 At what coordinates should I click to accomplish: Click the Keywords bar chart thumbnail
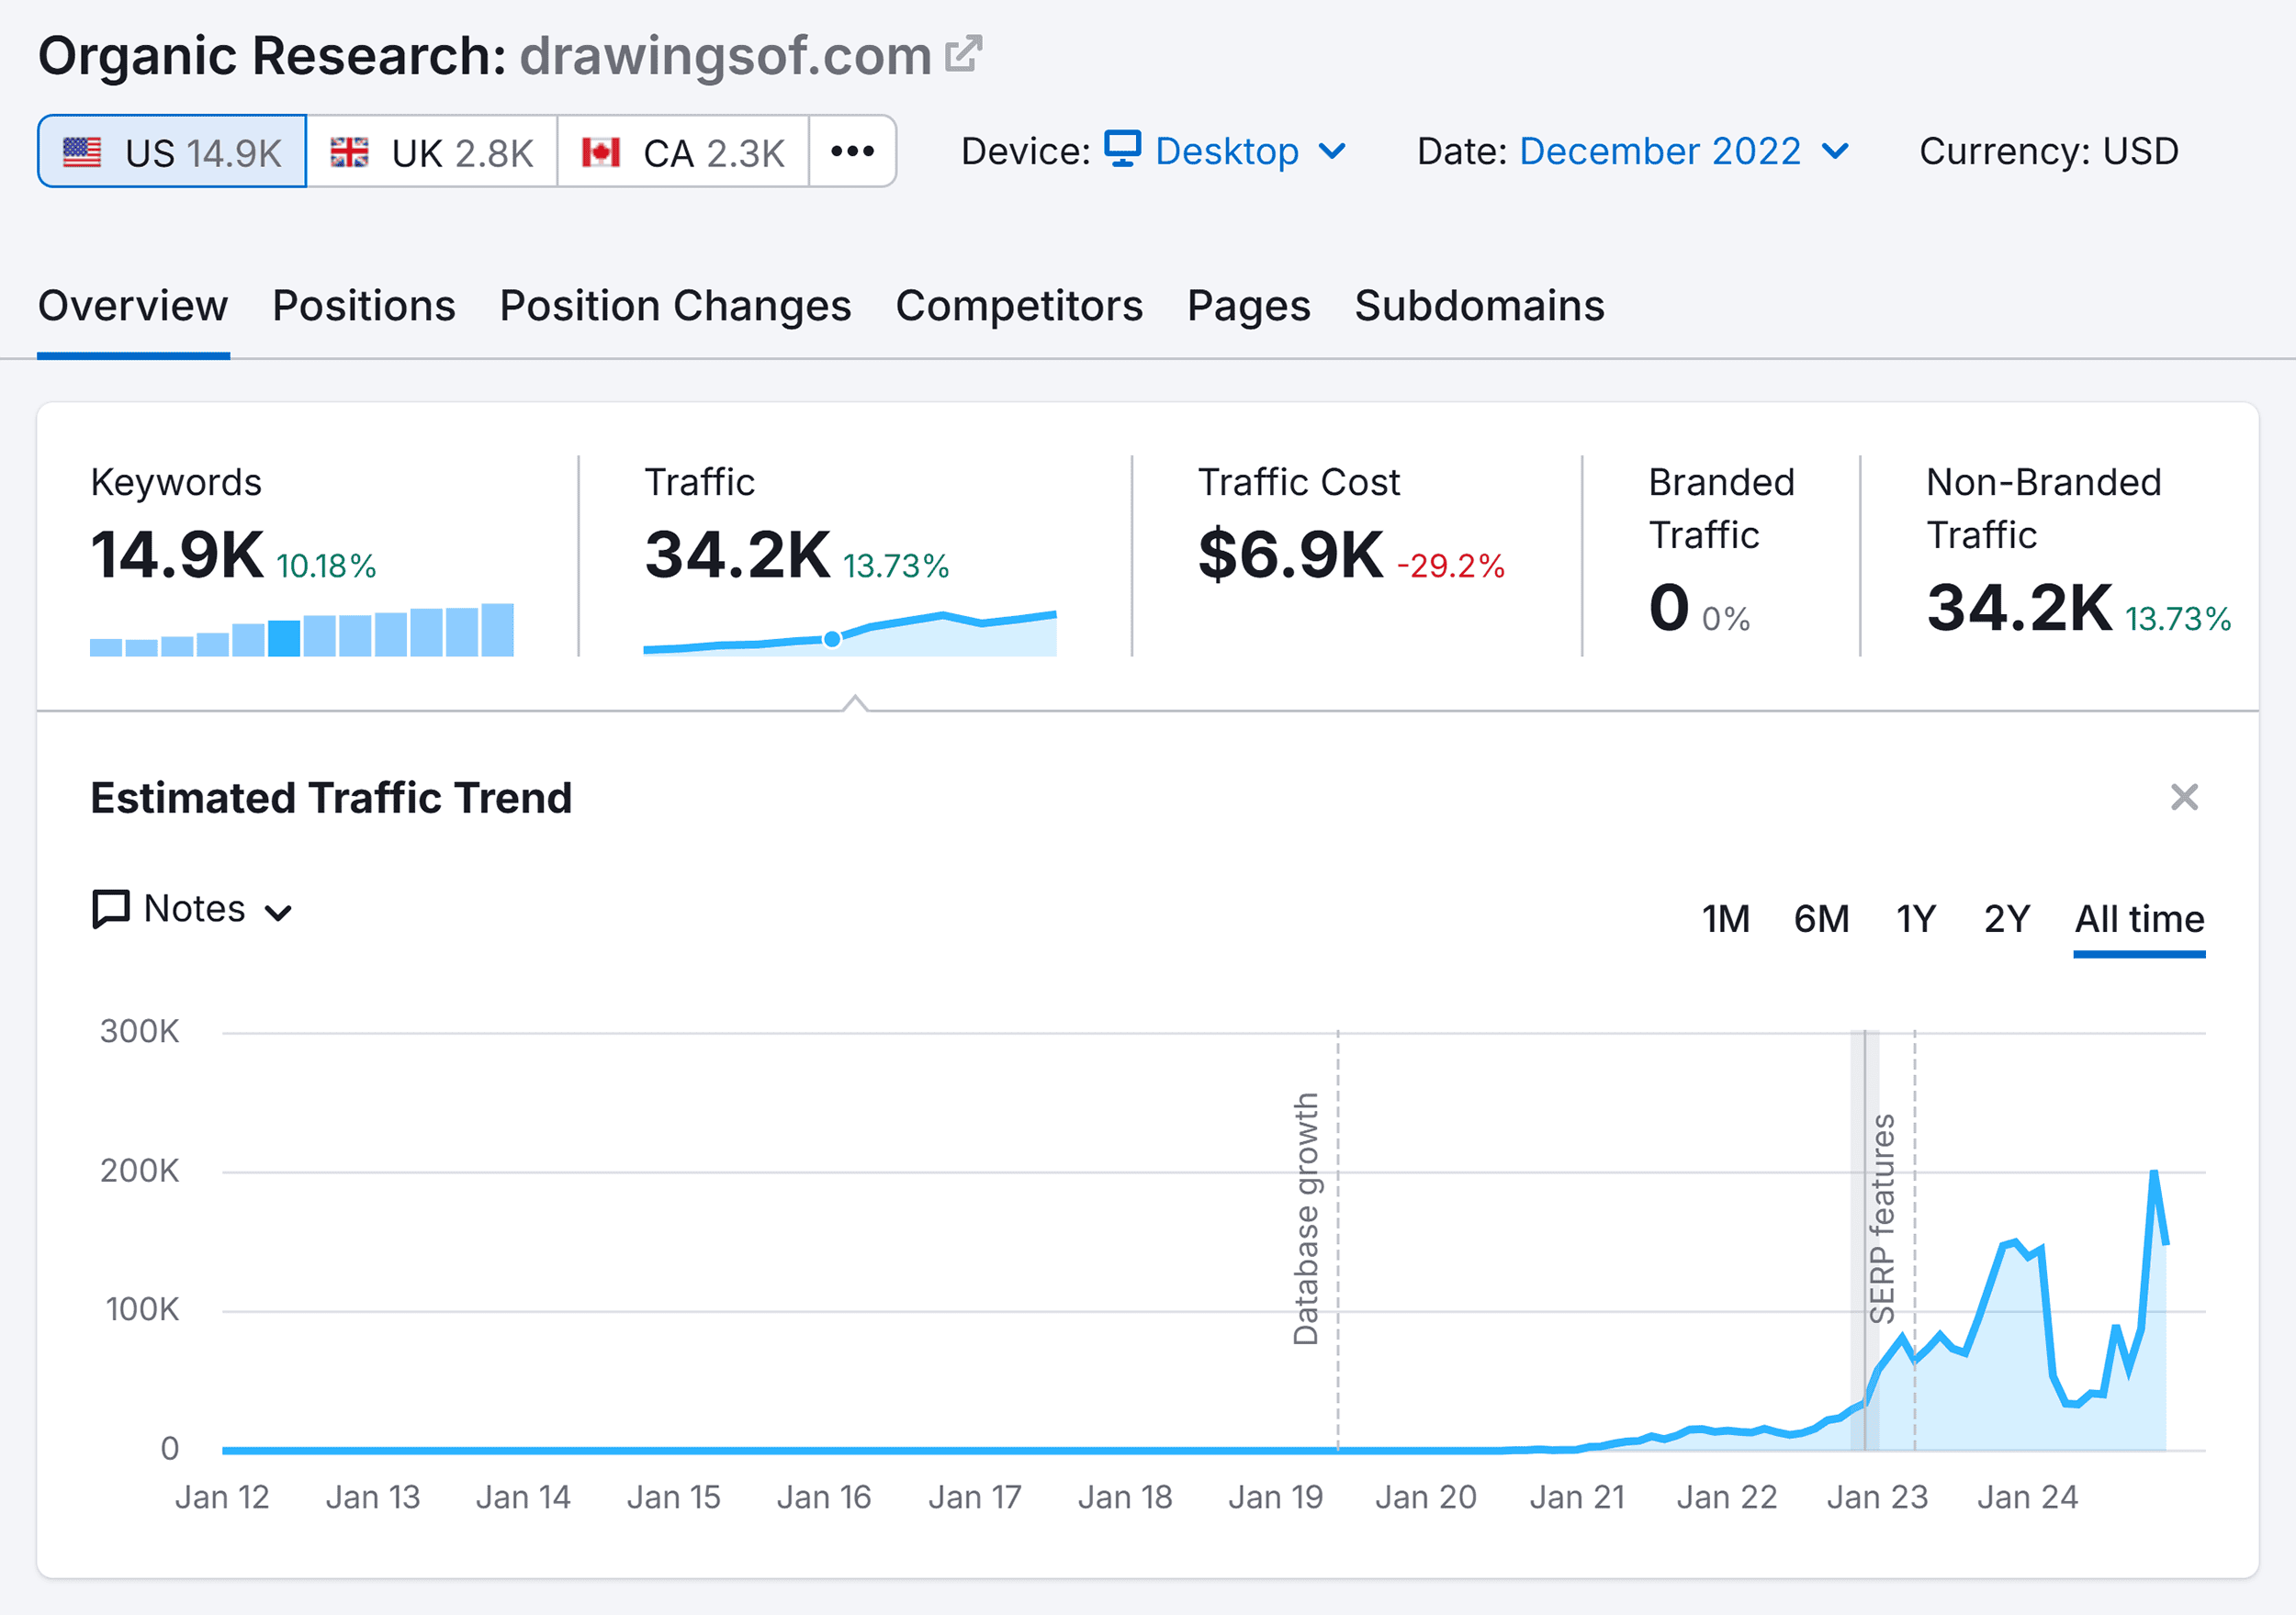pos(302,629)
